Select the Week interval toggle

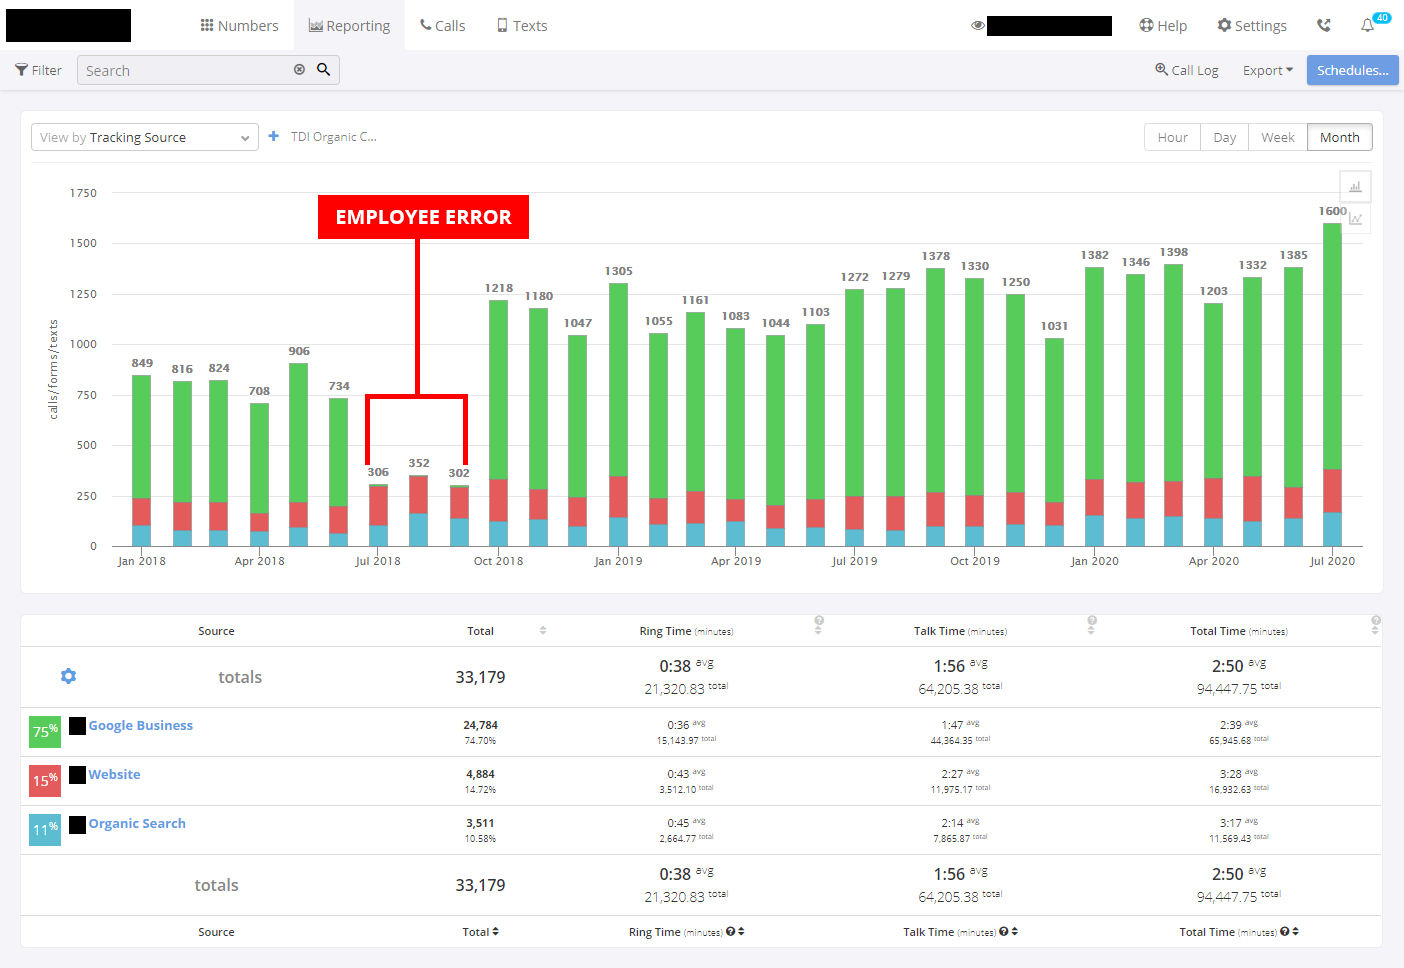click(1277, 138)
